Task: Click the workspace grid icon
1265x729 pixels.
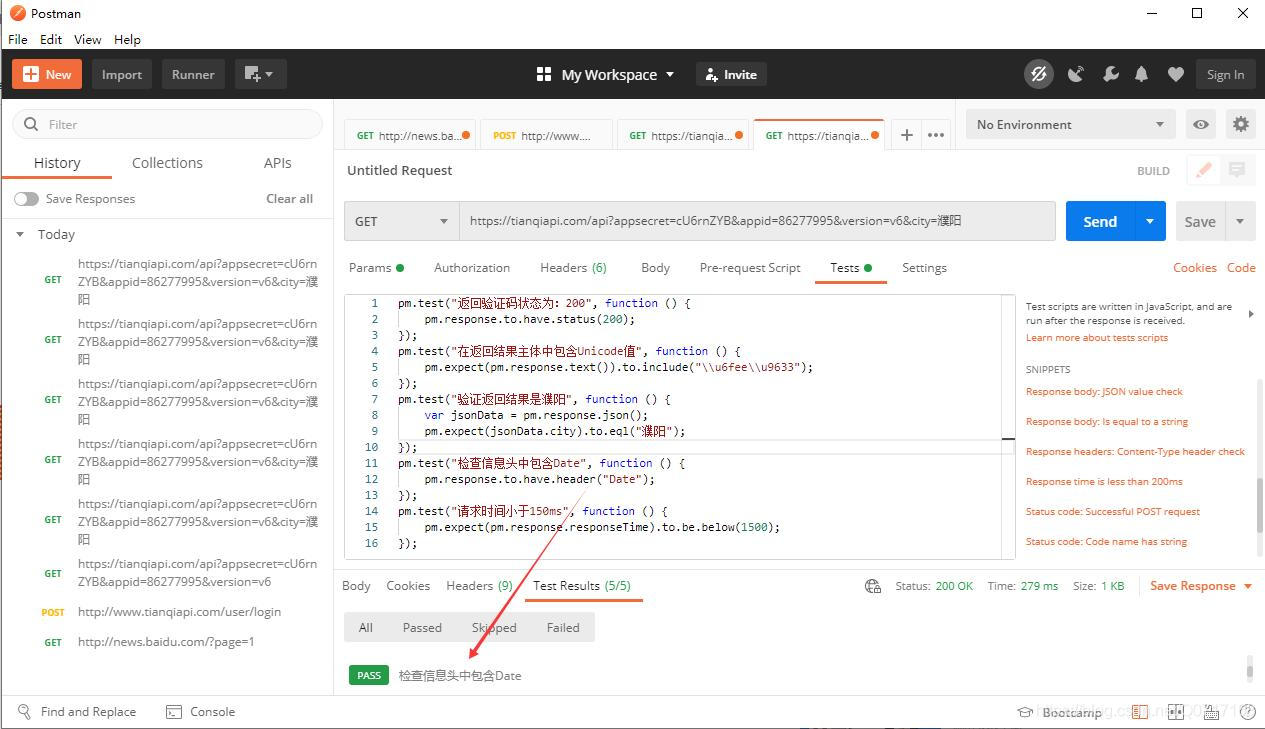Action: [544, 74]
